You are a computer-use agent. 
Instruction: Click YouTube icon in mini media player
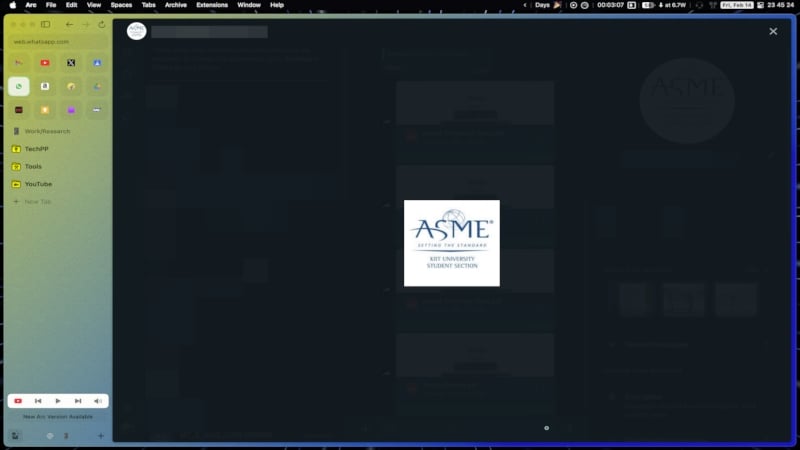click(x=18, y=401)
